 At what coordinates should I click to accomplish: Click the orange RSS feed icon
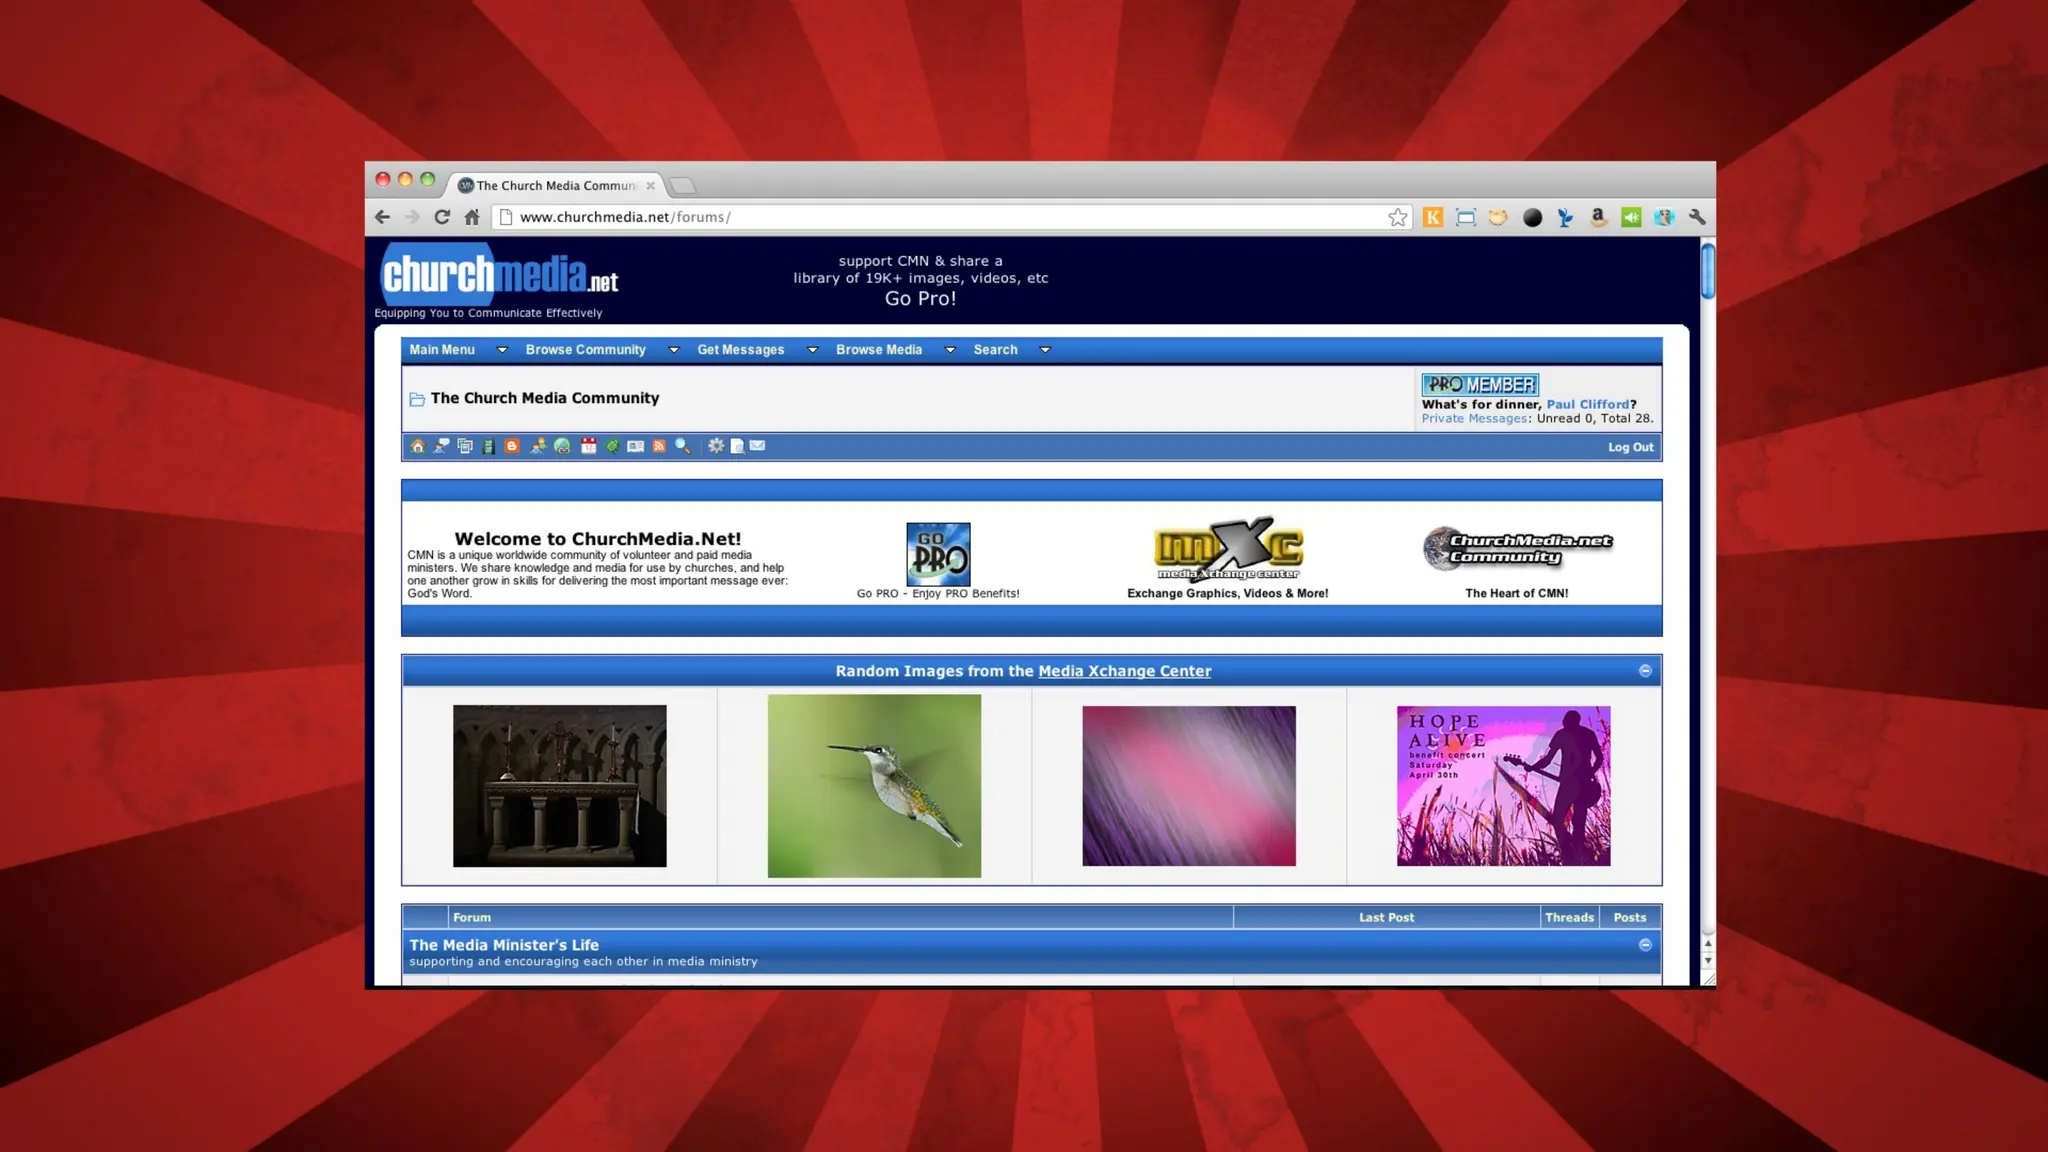click(x=659, y=446)
